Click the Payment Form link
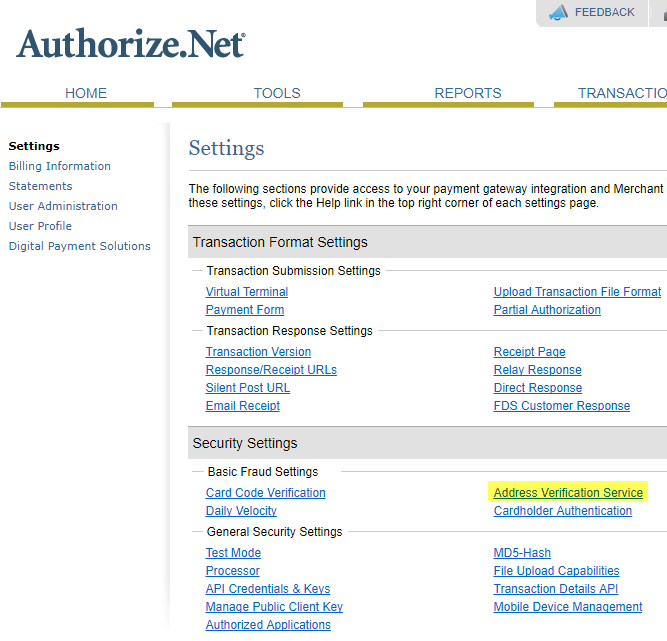The width and height of the screenshot is (667, 641). point(245,310)
